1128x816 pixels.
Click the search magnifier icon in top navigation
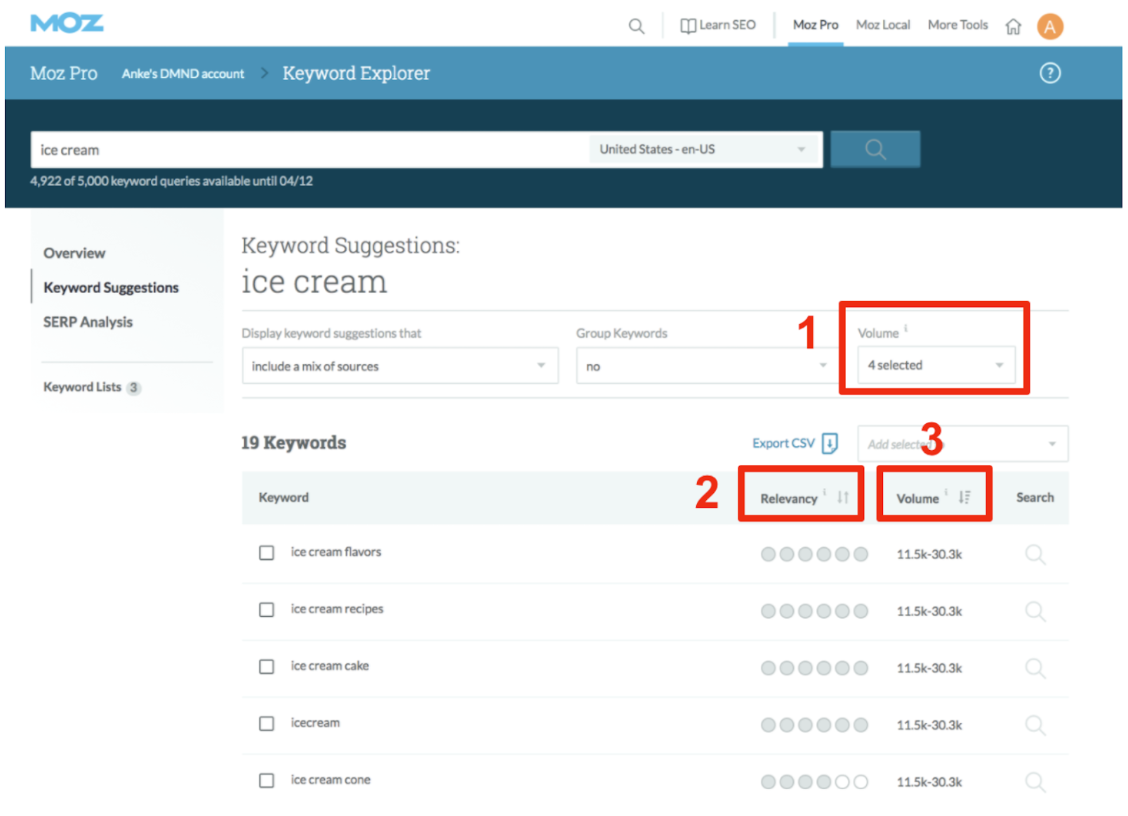636,26
